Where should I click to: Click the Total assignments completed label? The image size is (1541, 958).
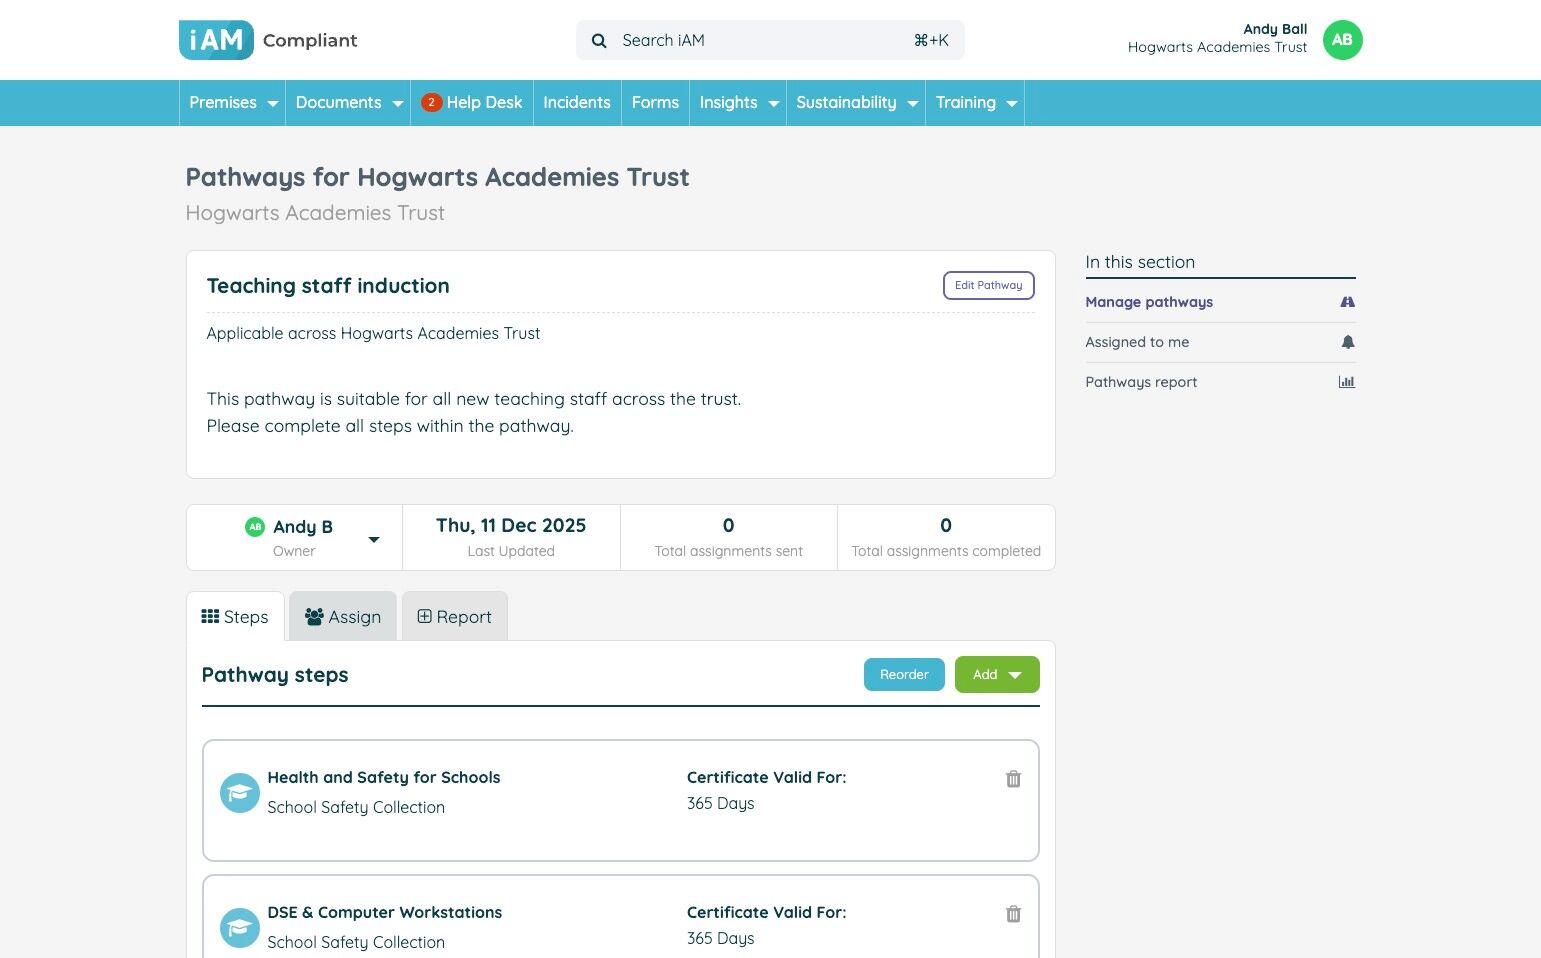coord(946,551)
